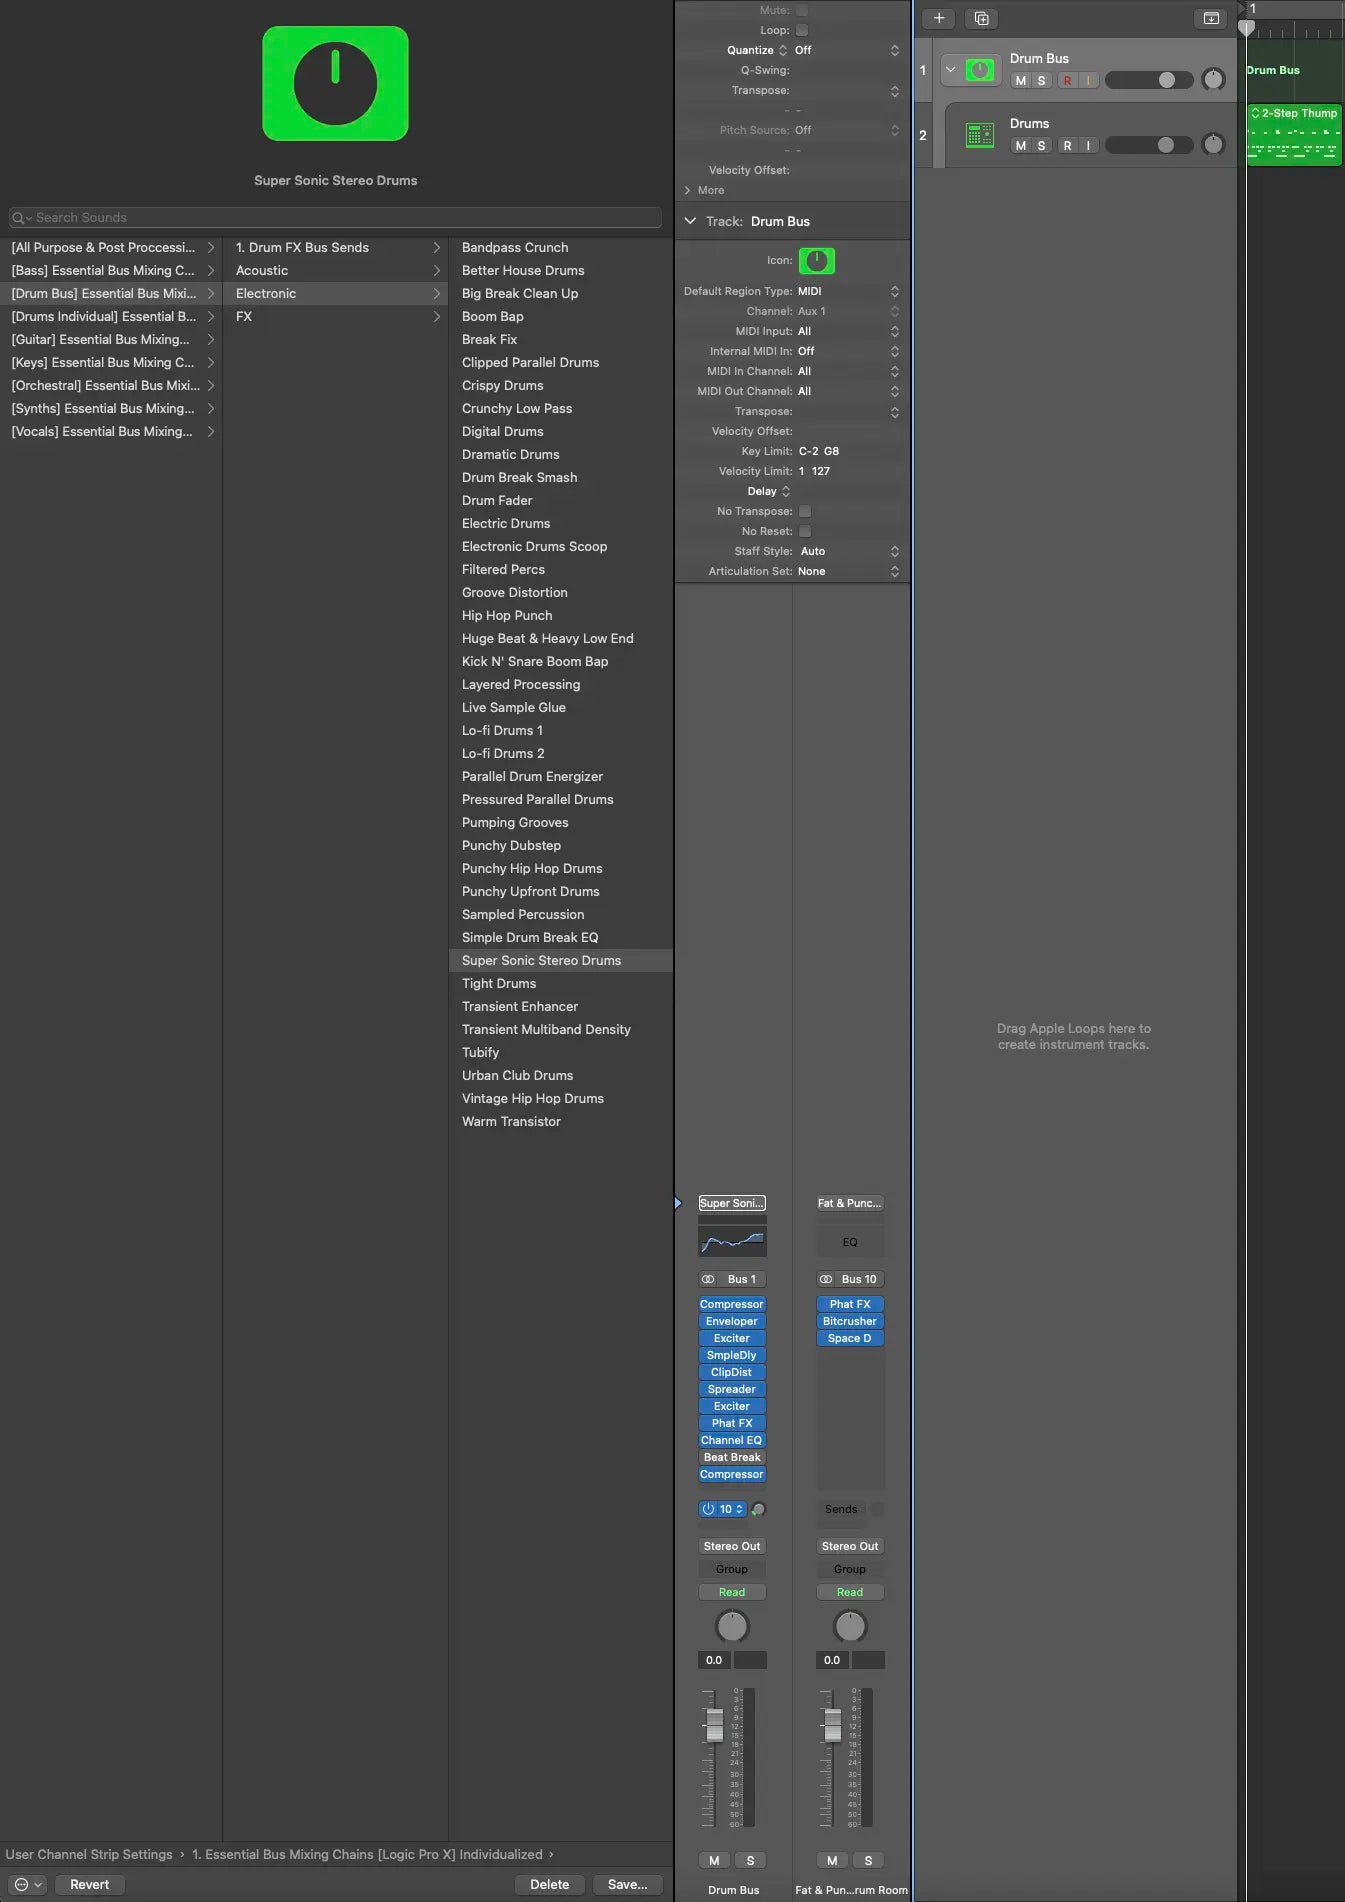Click the add track plus button
Image resolution: width=1345 pixels, height=1902 pixels.
pos(938,18)
